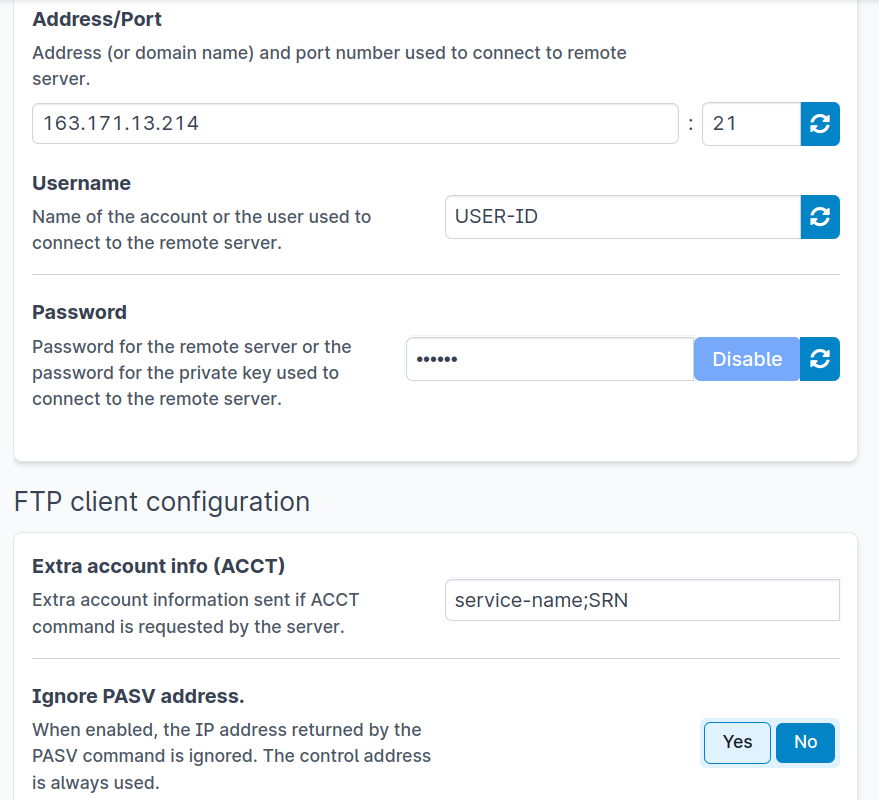Click the Extra account info (ACCT) label
Screen dimensions: 879x800
tap(159, 566)
